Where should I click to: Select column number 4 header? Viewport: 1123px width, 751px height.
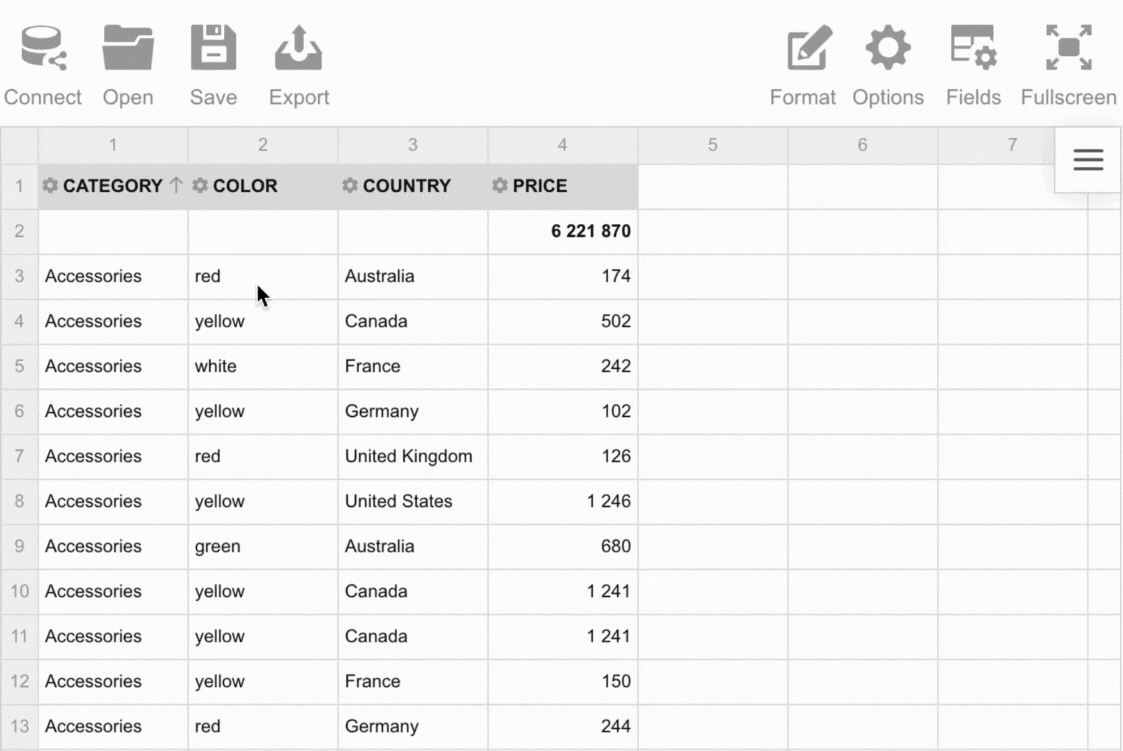click(x=563, y=145)
